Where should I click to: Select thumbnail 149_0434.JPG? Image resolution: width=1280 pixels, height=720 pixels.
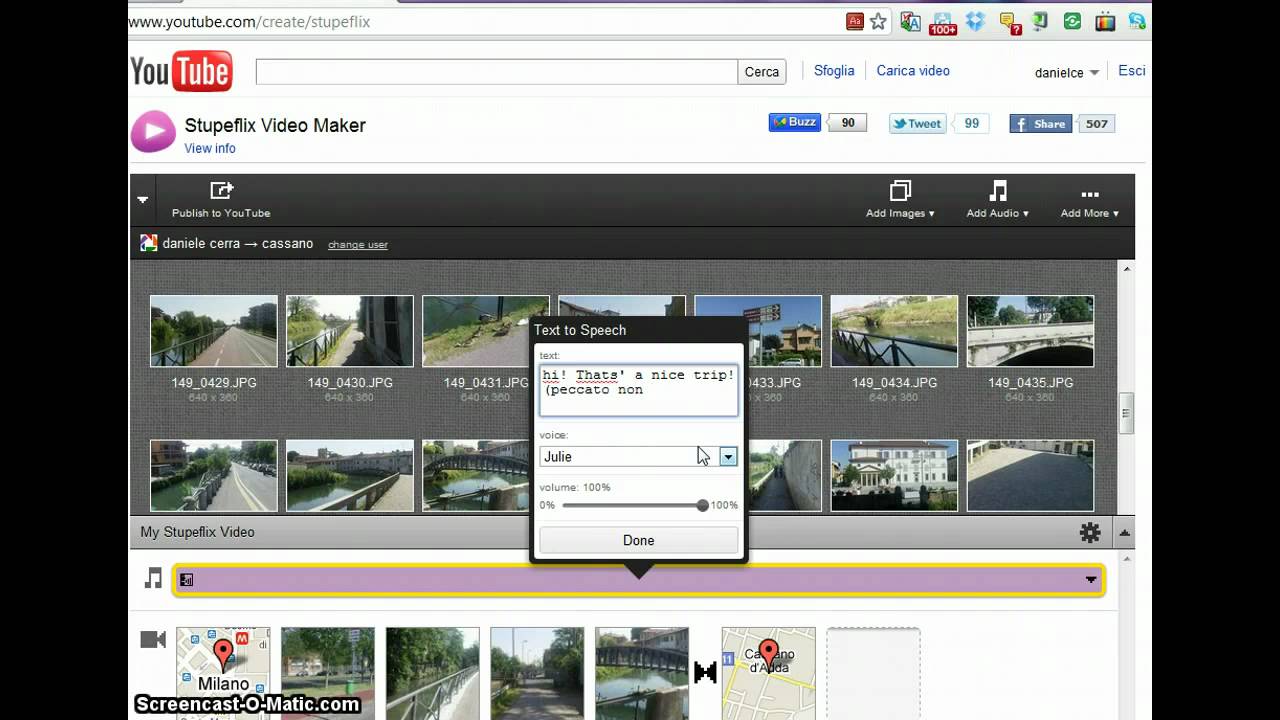coord(894,331)
